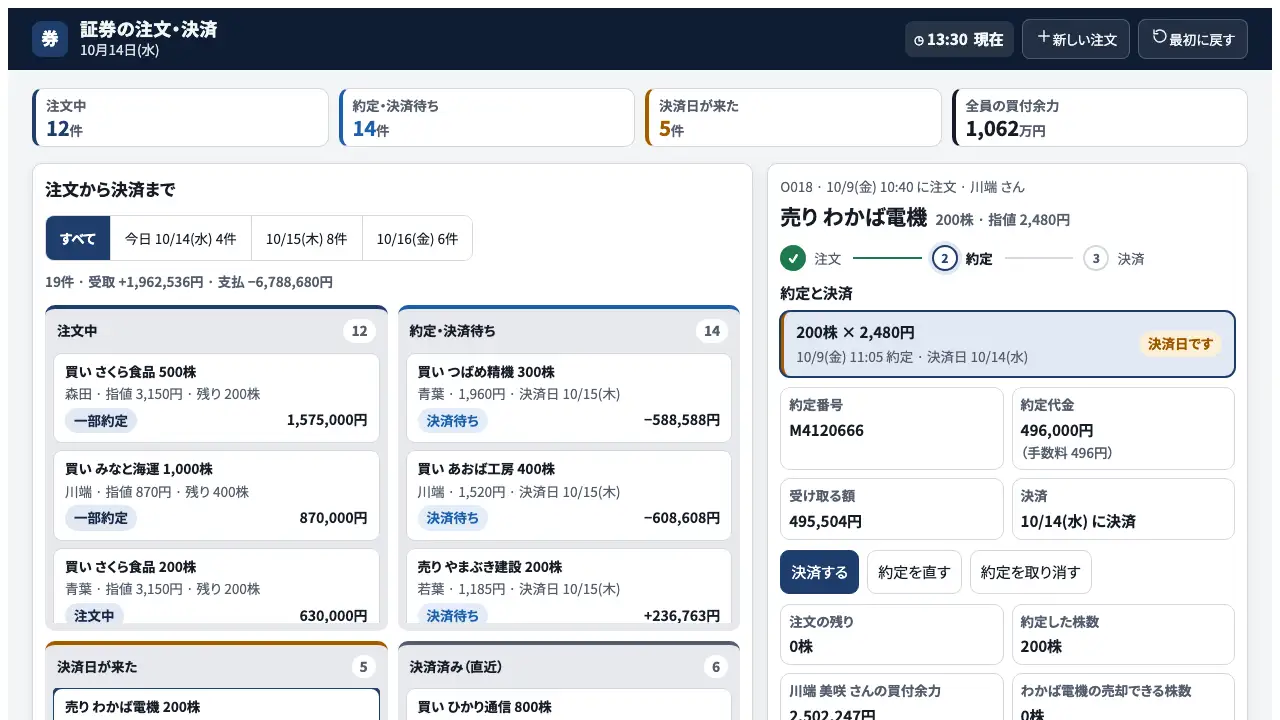Click the clock icon beside 13:30 現在
Image resolution: width=1280 pixels, height=720 pixels.
(x=919, y=40)
